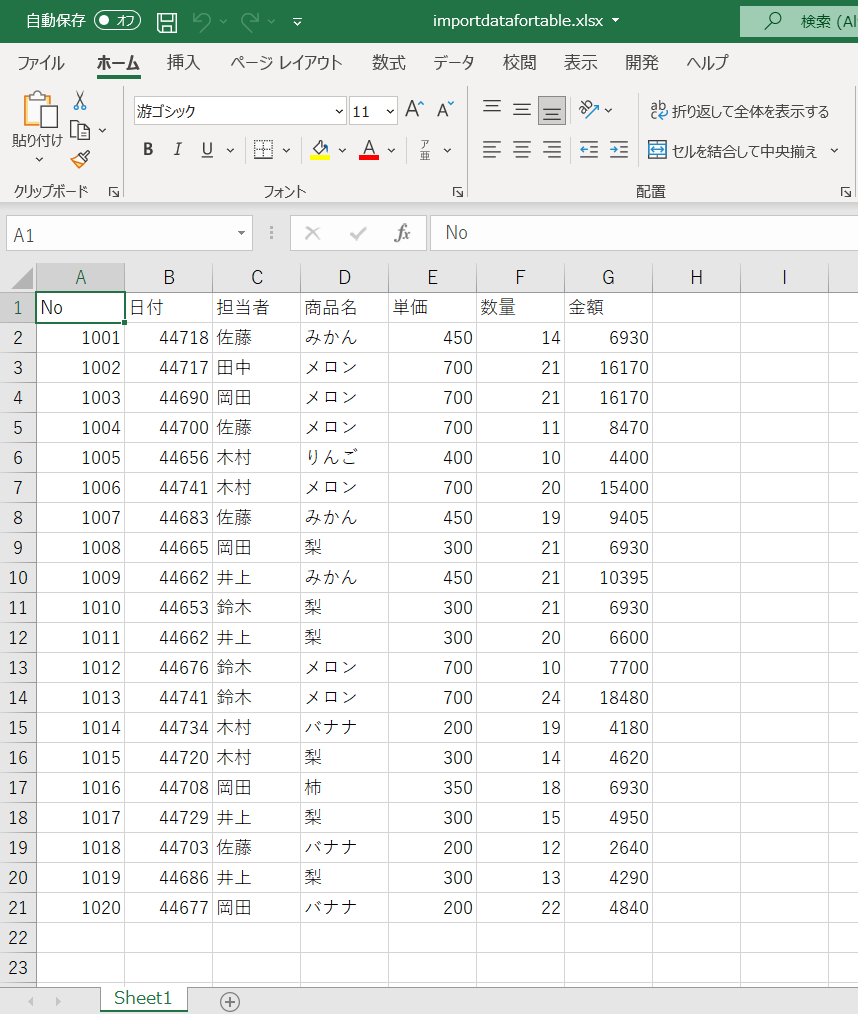This screenshot has width=858, height=1014.
Task: Click the phonetic guide (furigana) icon
Action: [425, 150]
